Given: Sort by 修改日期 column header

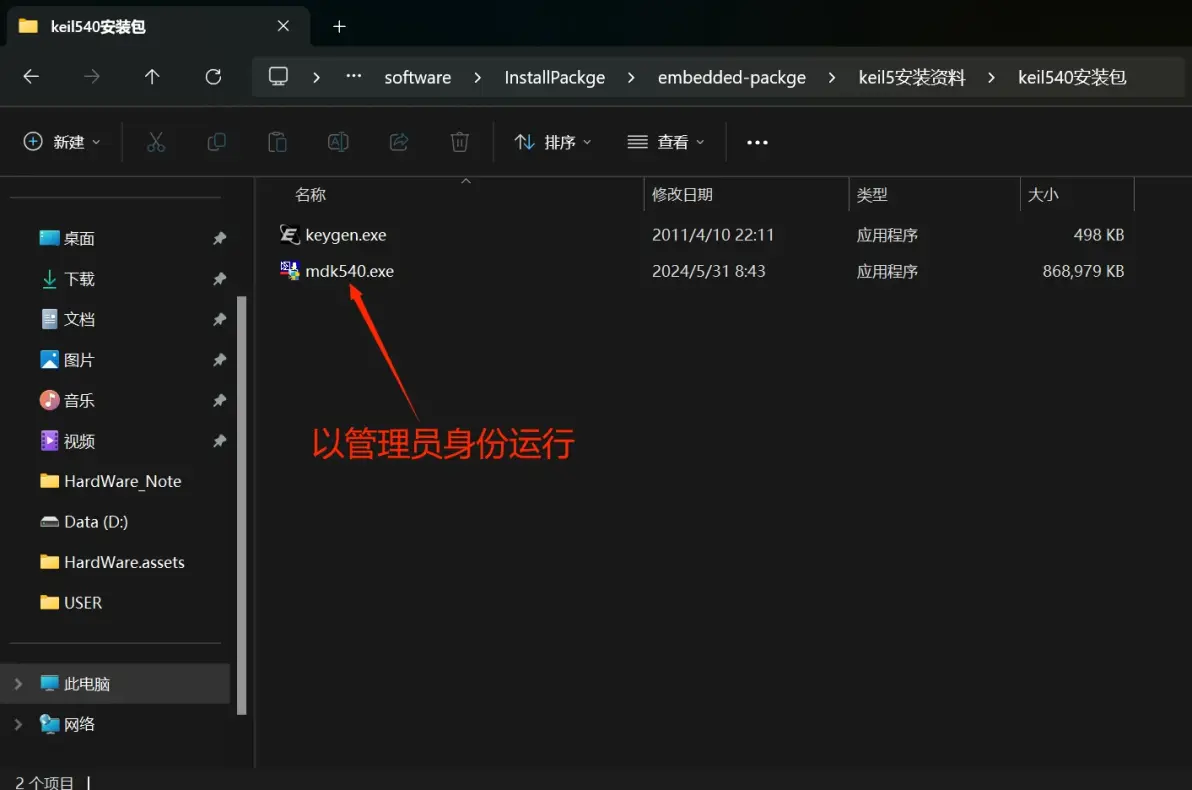Looking at the screenshot, I should click(x=683, y=195).
